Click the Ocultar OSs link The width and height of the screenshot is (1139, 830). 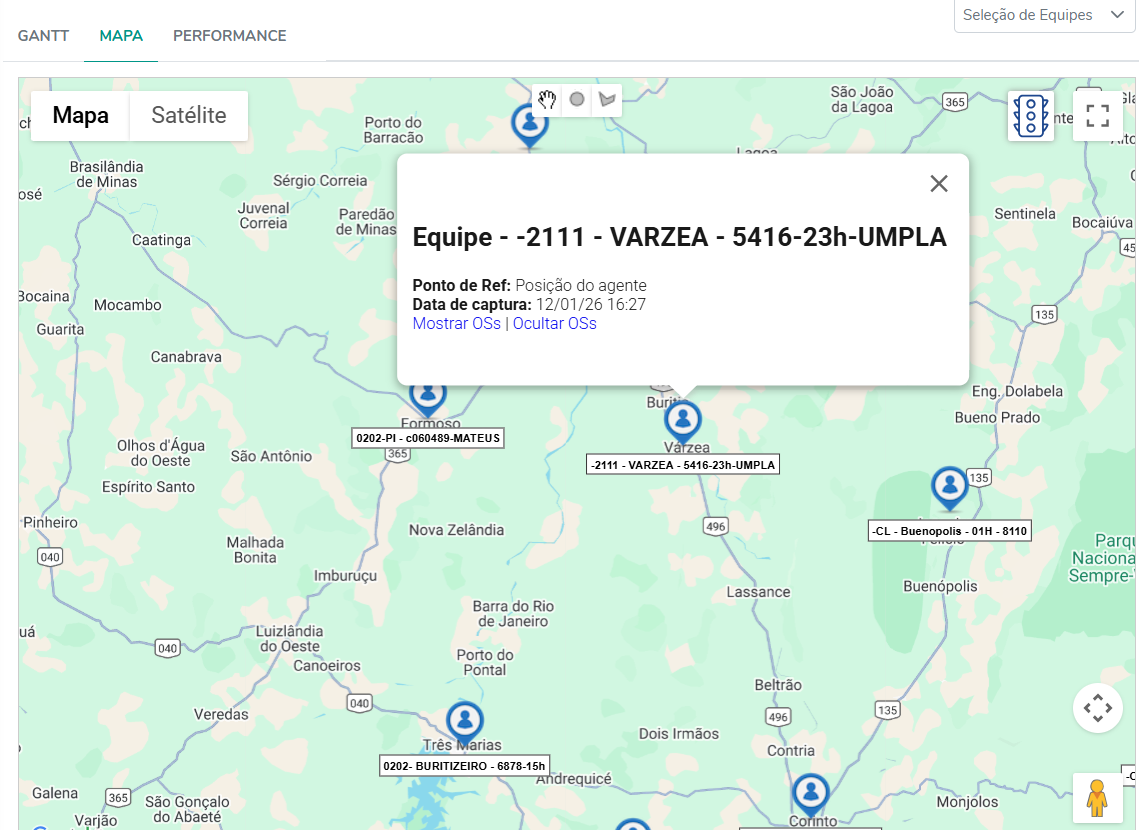tap(554, 324)
